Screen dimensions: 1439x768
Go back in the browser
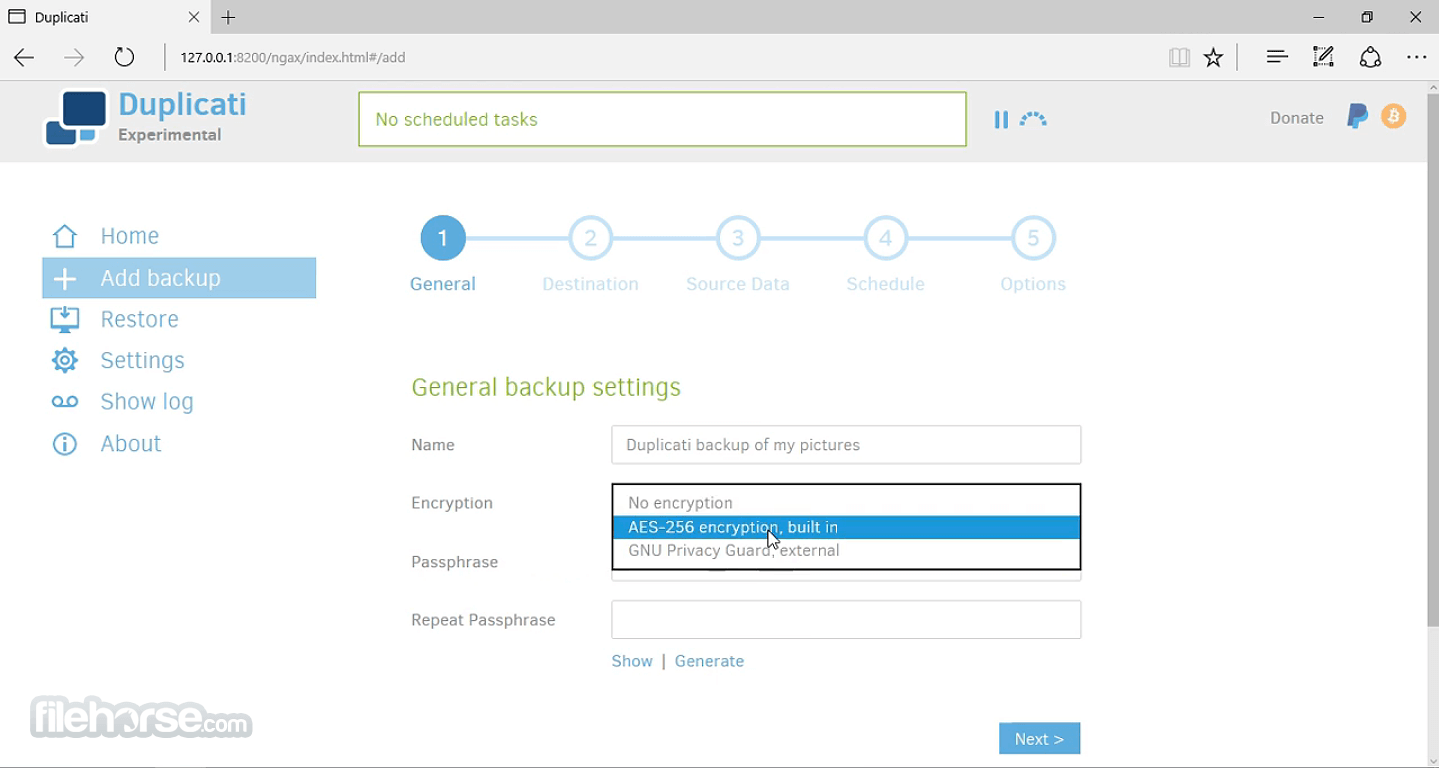[x=24, y=57]
